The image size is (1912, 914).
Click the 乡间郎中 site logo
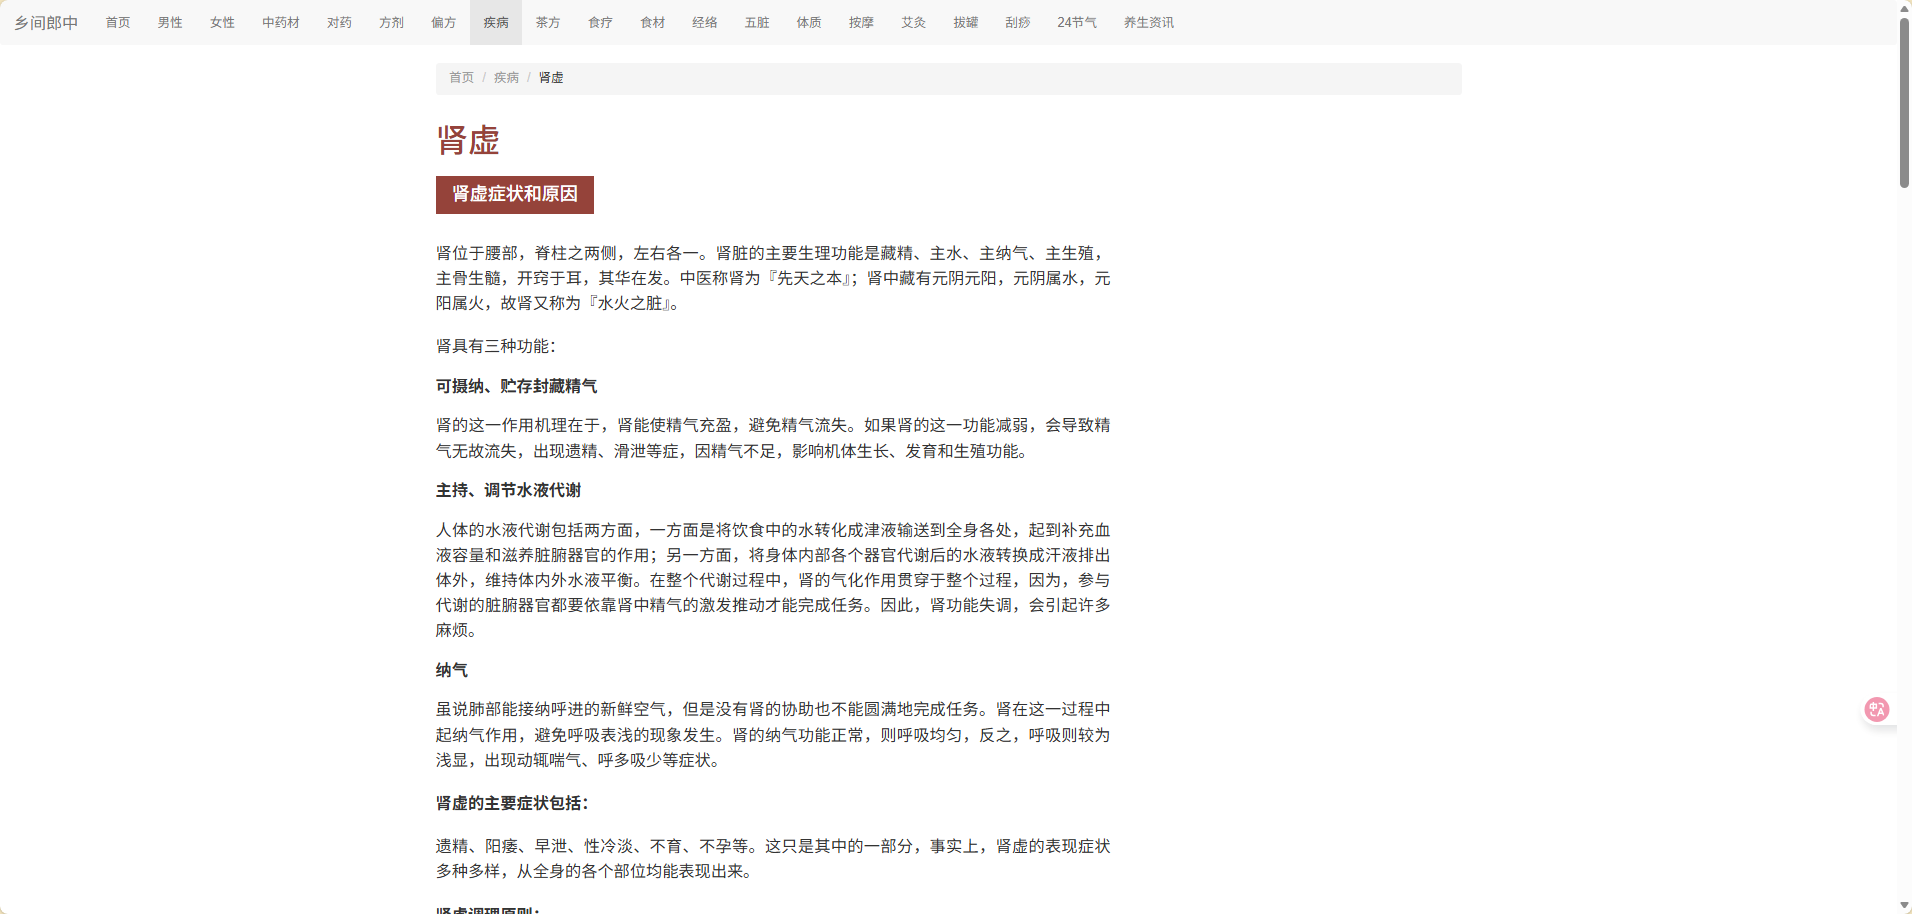pyautogui.click(x=46, y=21)
